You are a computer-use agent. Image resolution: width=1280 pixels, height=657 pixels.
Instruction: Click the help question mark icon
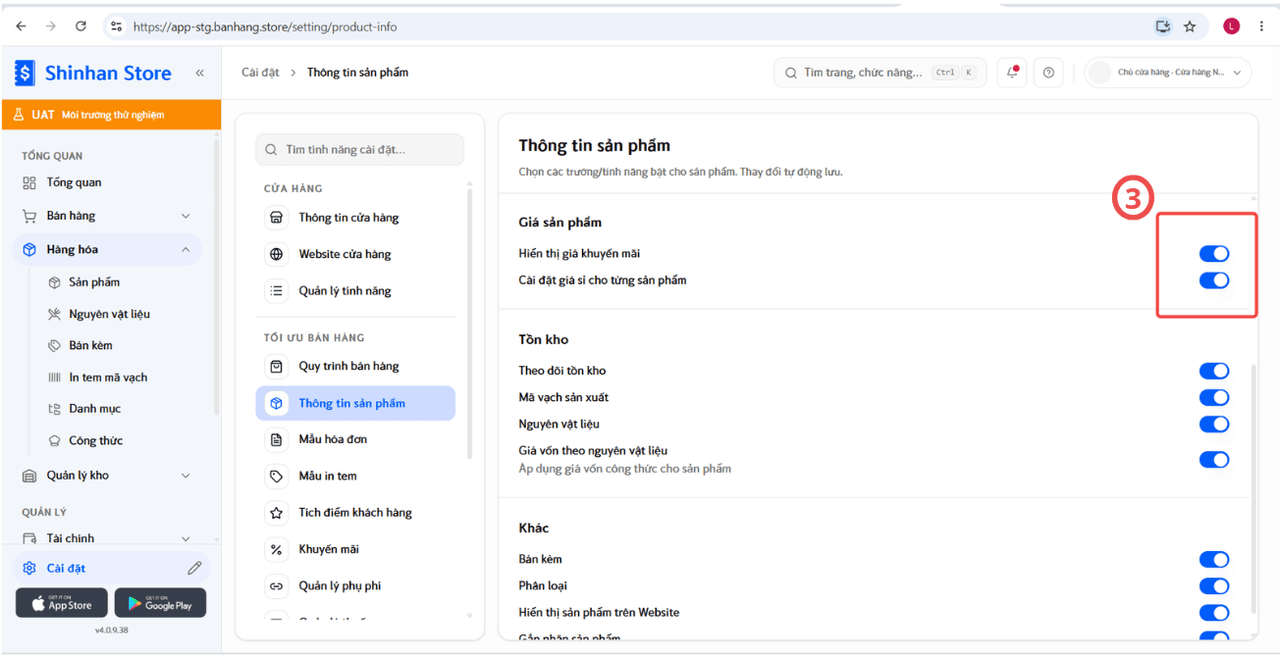(1048, 72)
